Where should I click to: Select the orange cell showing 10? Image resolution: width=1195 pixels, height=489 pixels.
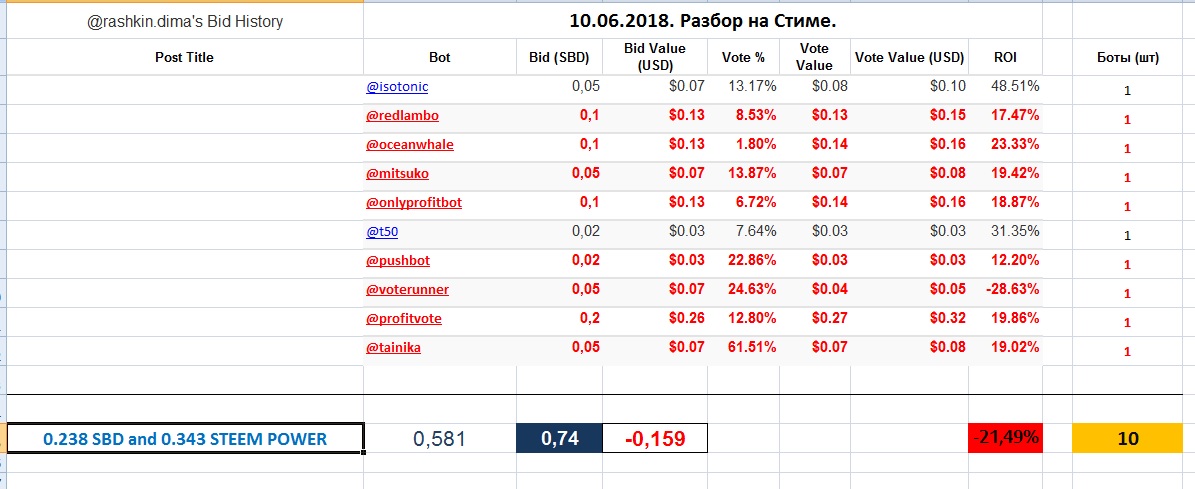pyautogui.click(x=1128, y=438)
